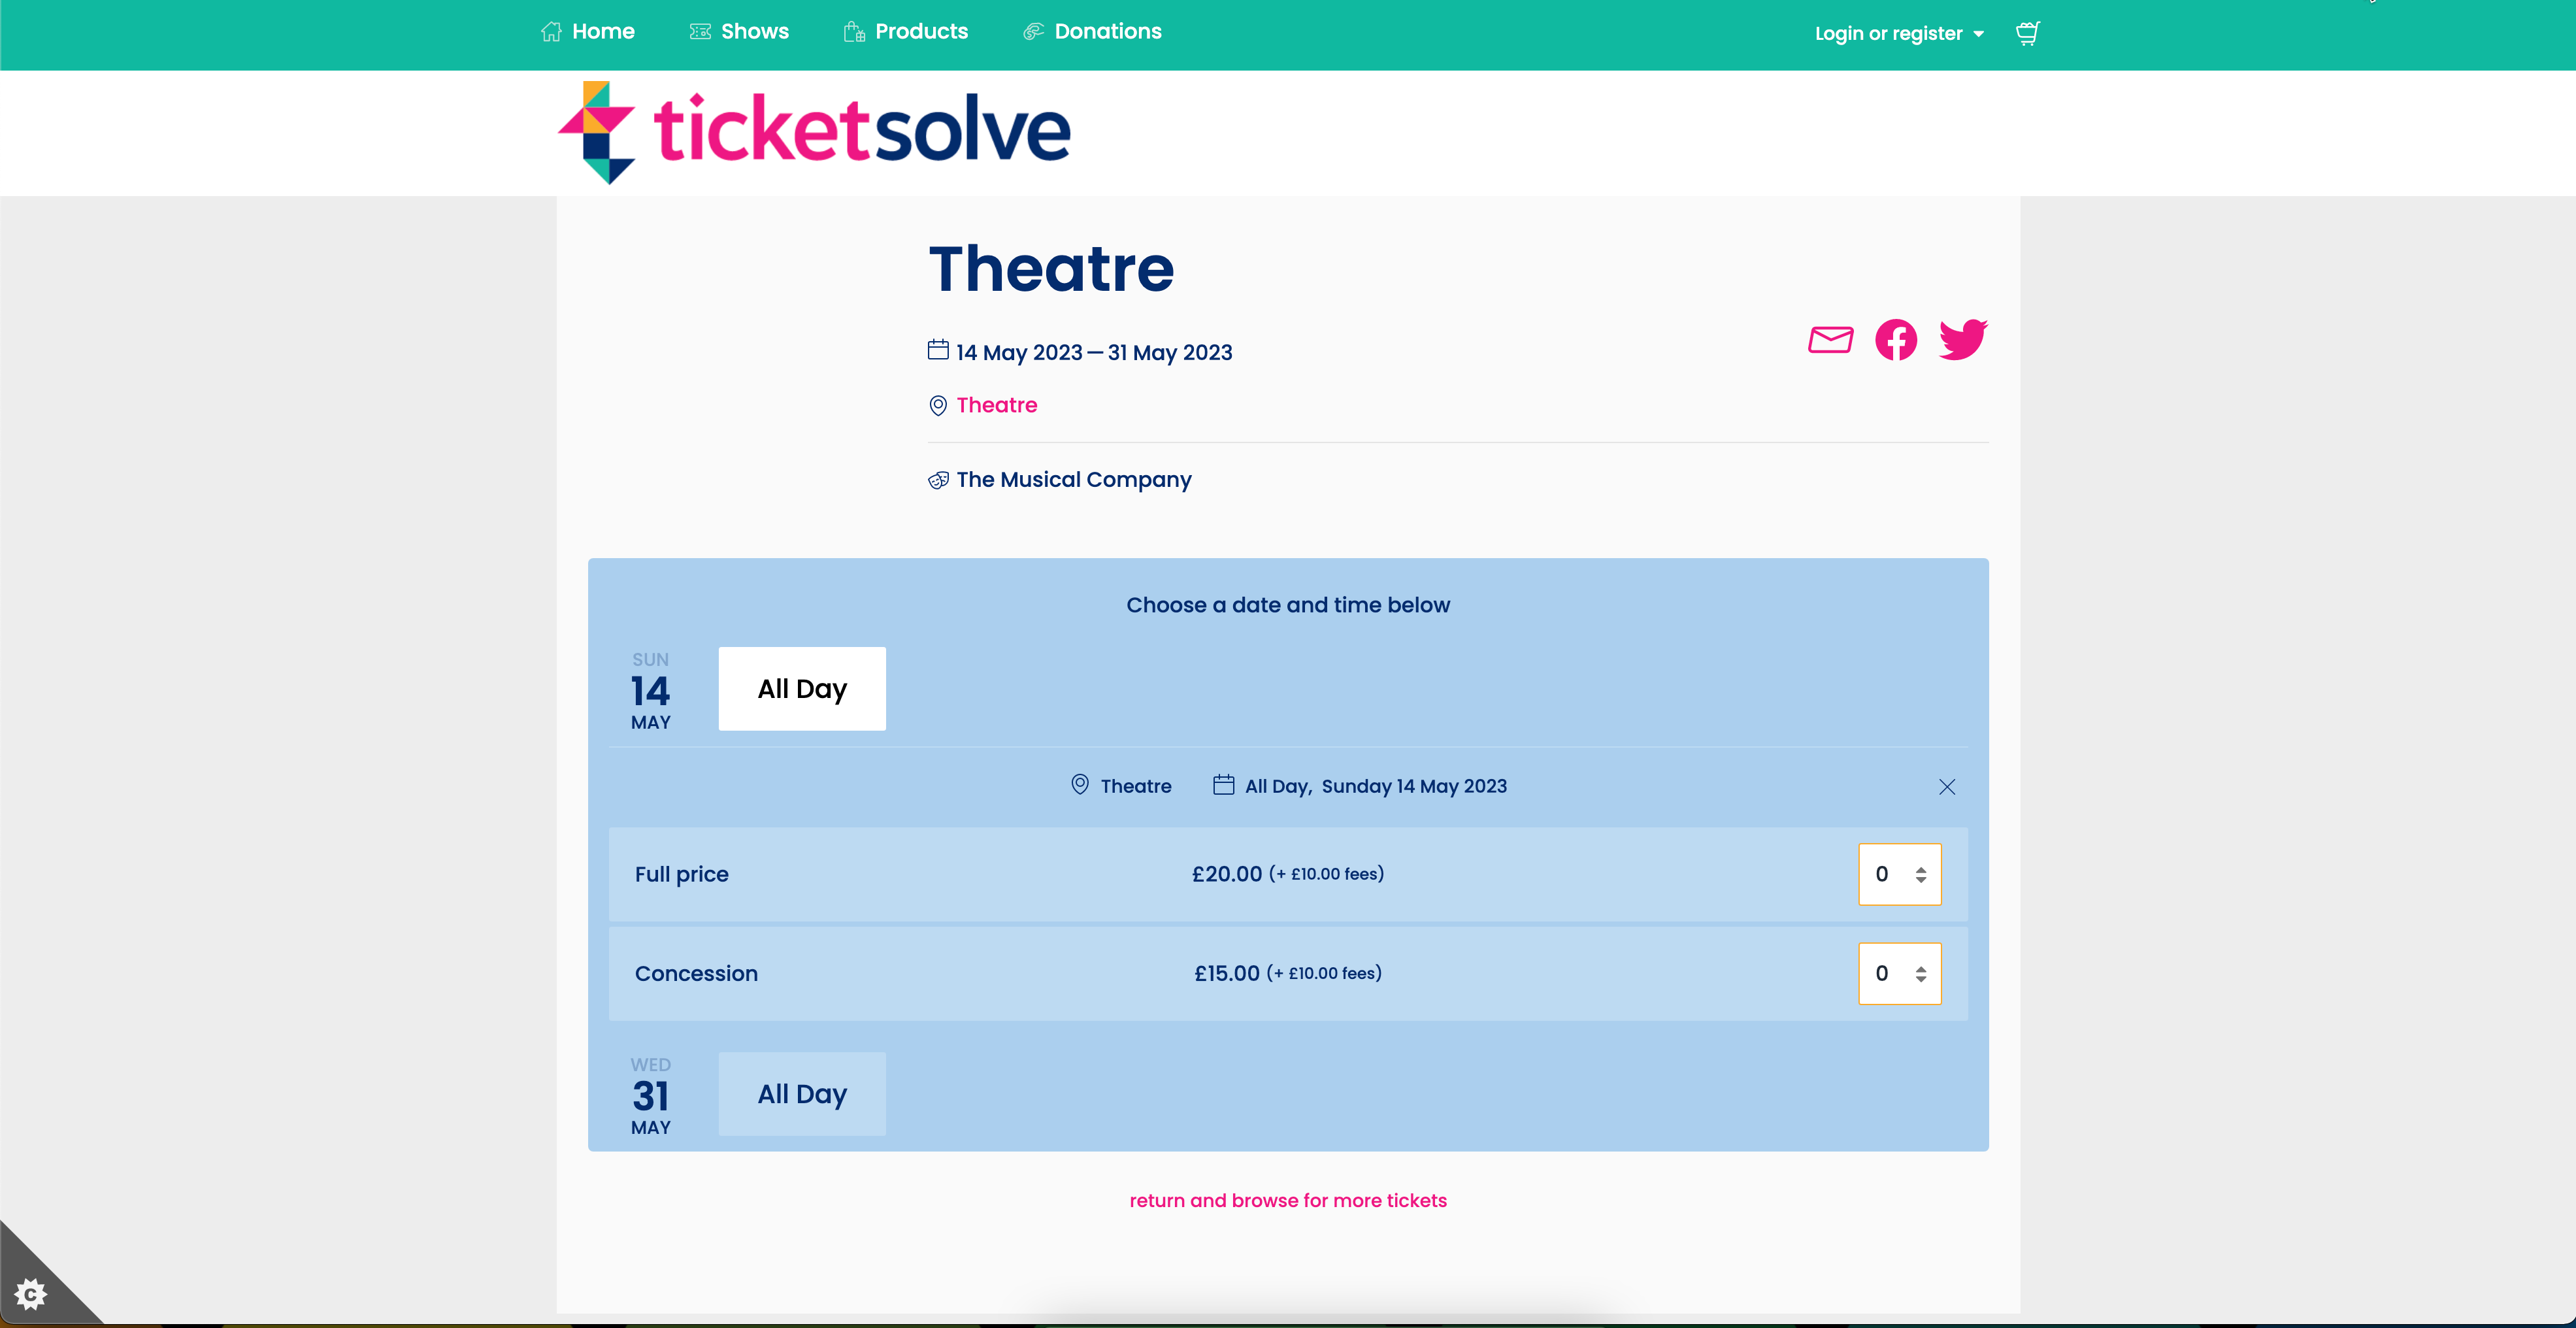
Task: Go to Shows menu item
Action: click(x=739, y=31)
